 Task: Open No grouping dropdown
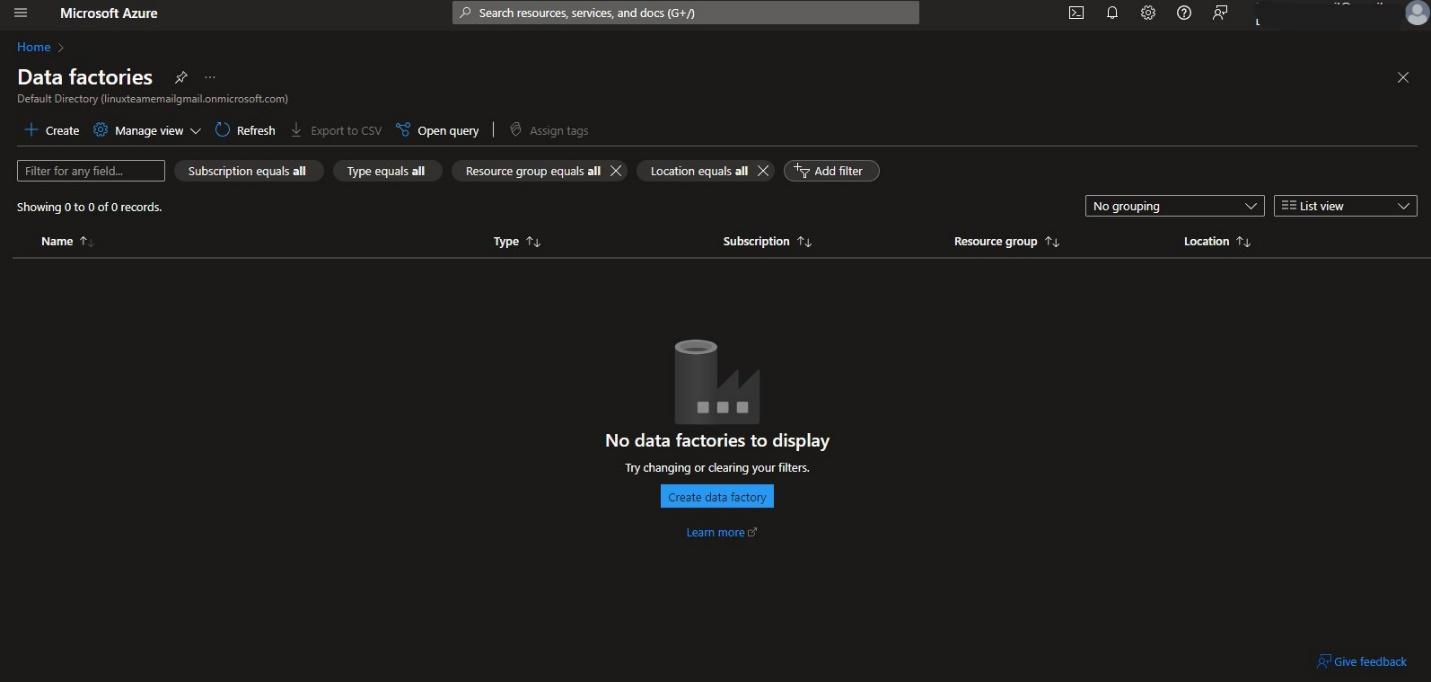coord(1175,206)
